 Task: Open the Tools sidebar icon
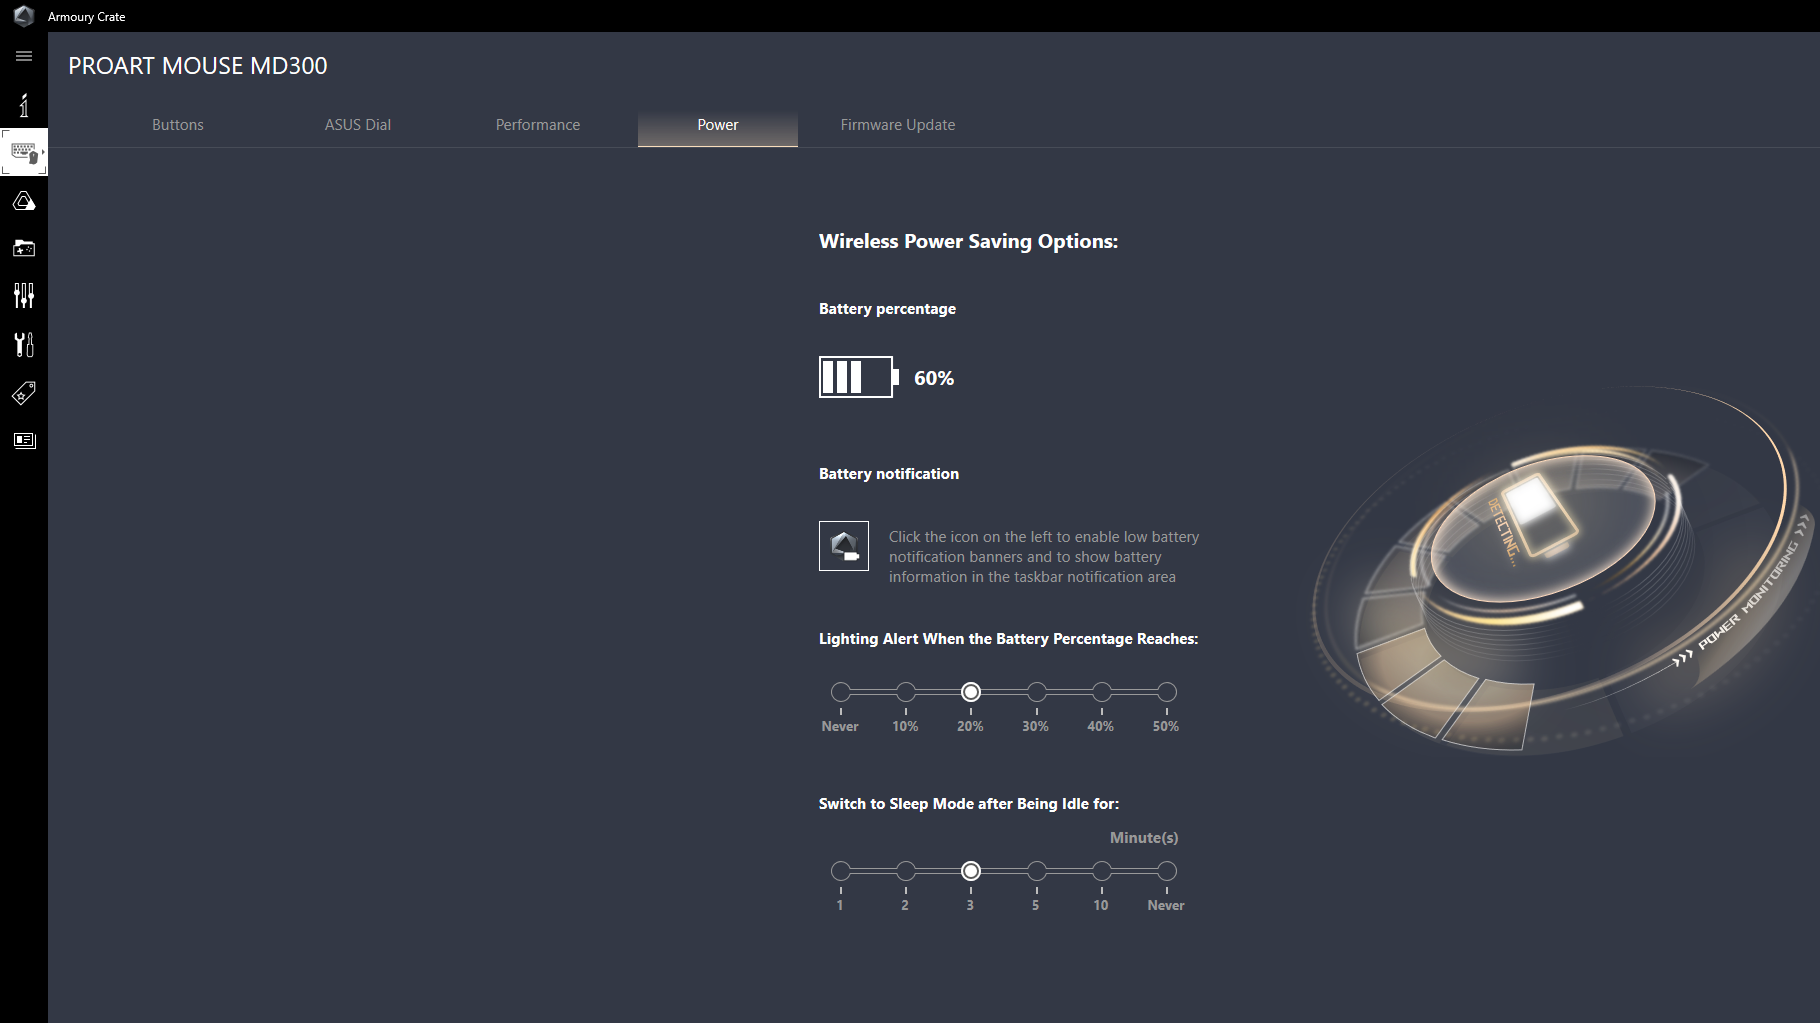(x=24, y=344)
